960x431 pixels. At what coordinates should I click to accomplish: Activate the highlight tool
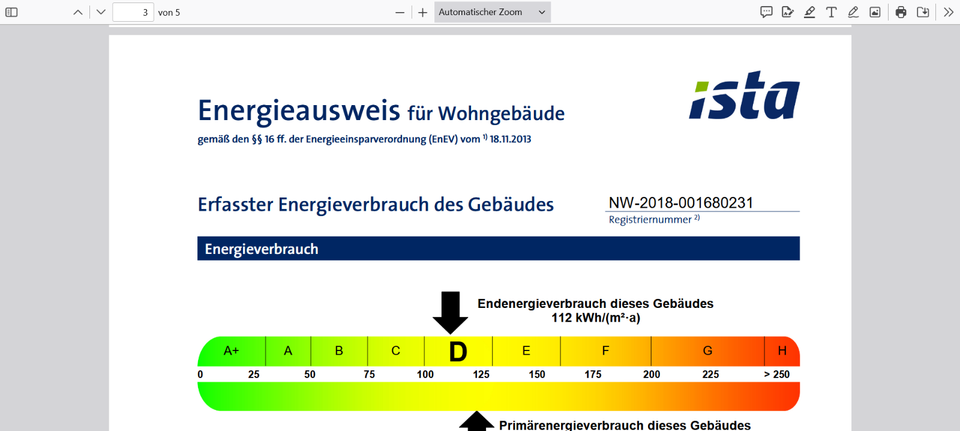click(x=809, y=12)
